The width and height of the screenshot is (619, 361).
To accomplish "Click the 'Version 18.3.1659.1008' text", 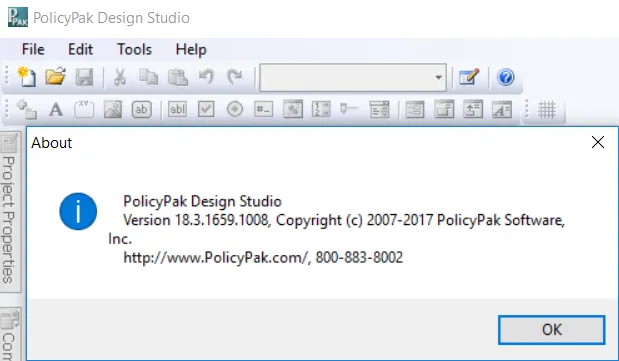I will [x=196, y=220].
